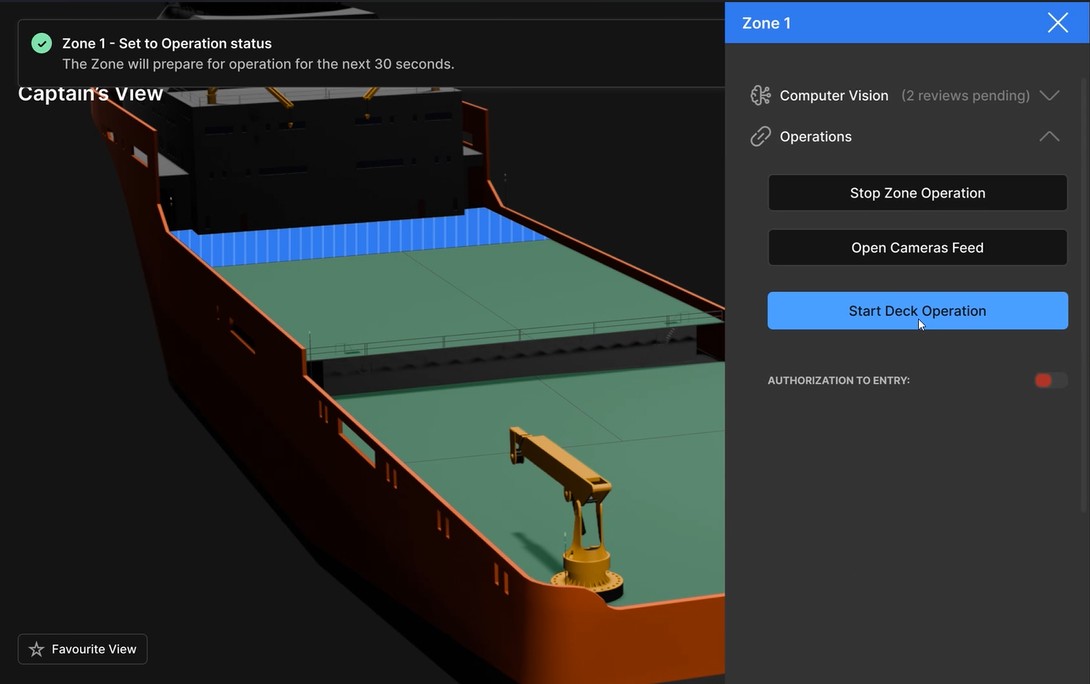Open the Cameras Feed
This screenshot has width=1090, height=684.
[917, 248]
